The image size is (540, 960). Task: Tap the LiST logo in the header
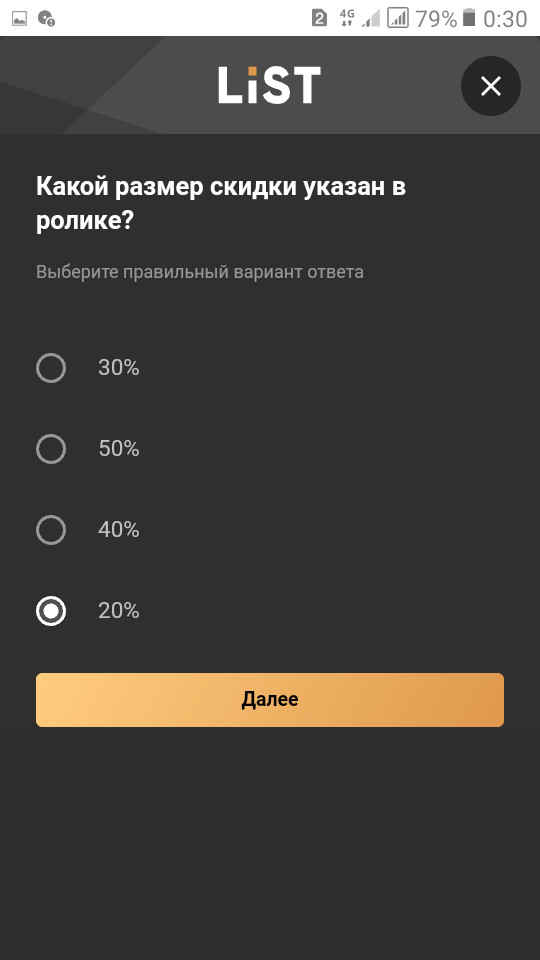[269, 85]
